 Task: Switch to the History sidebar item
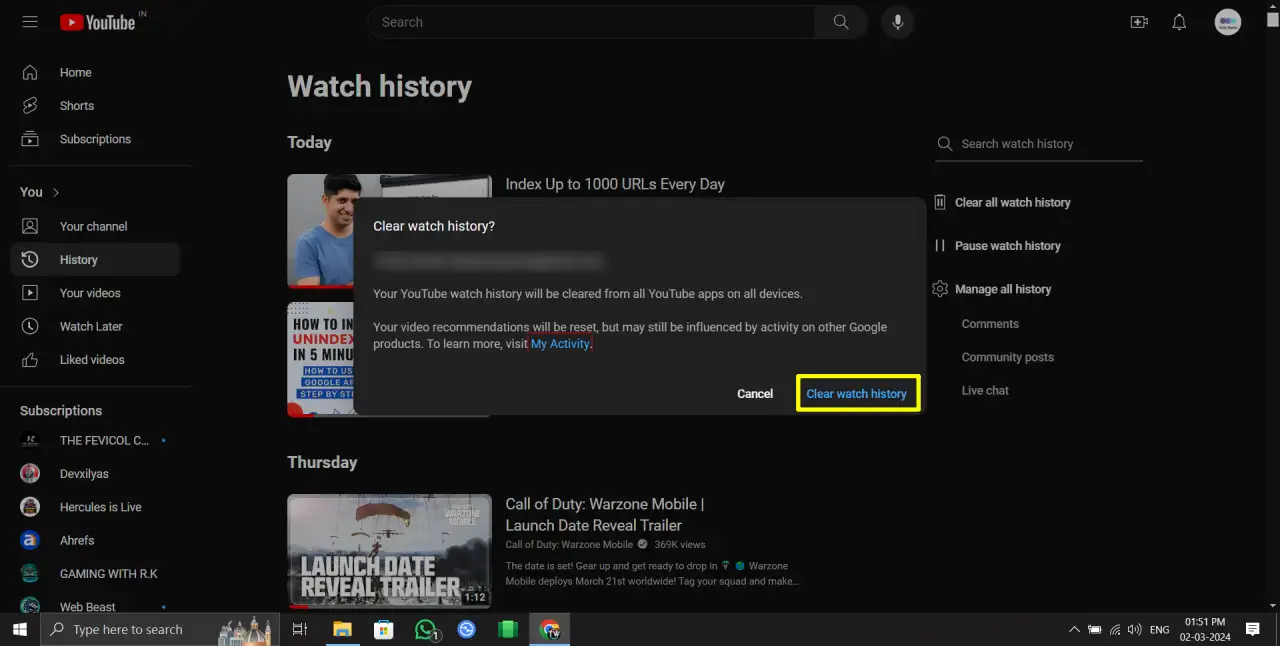coord(78,259)
